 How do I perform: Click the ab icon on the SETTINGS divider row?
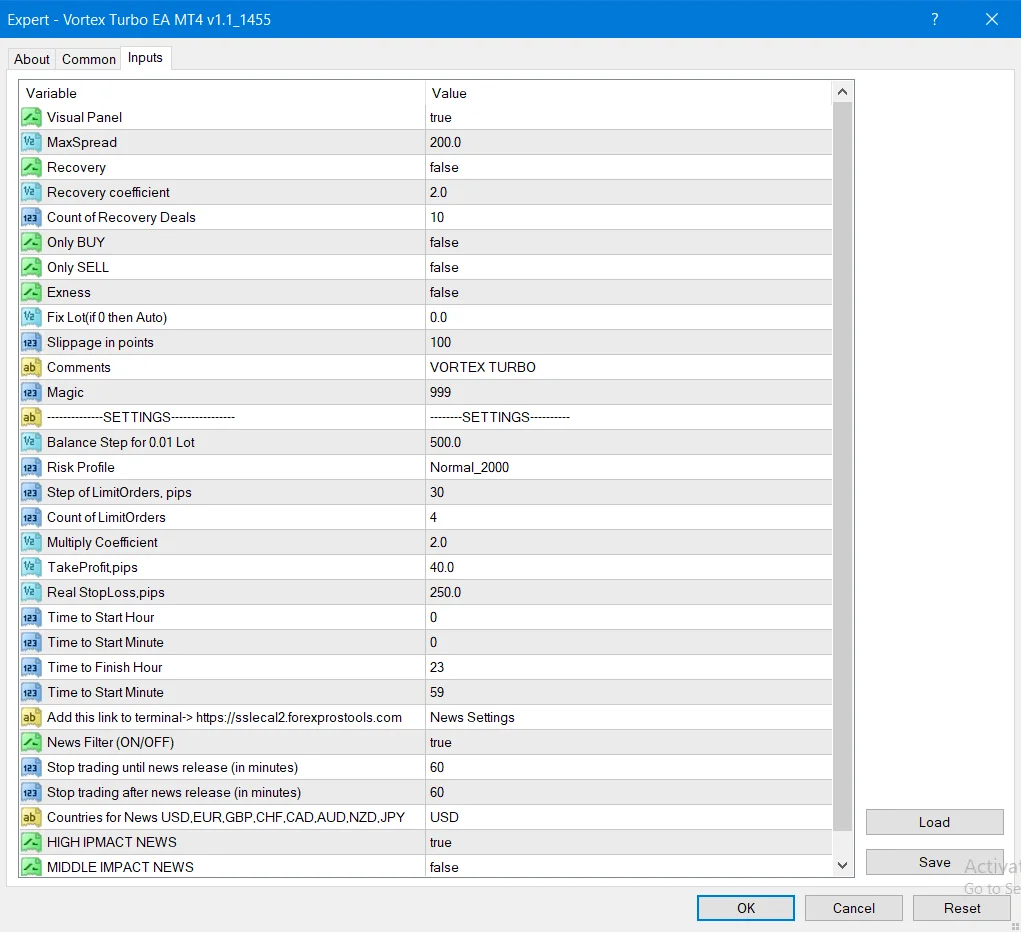pos(31,417)
